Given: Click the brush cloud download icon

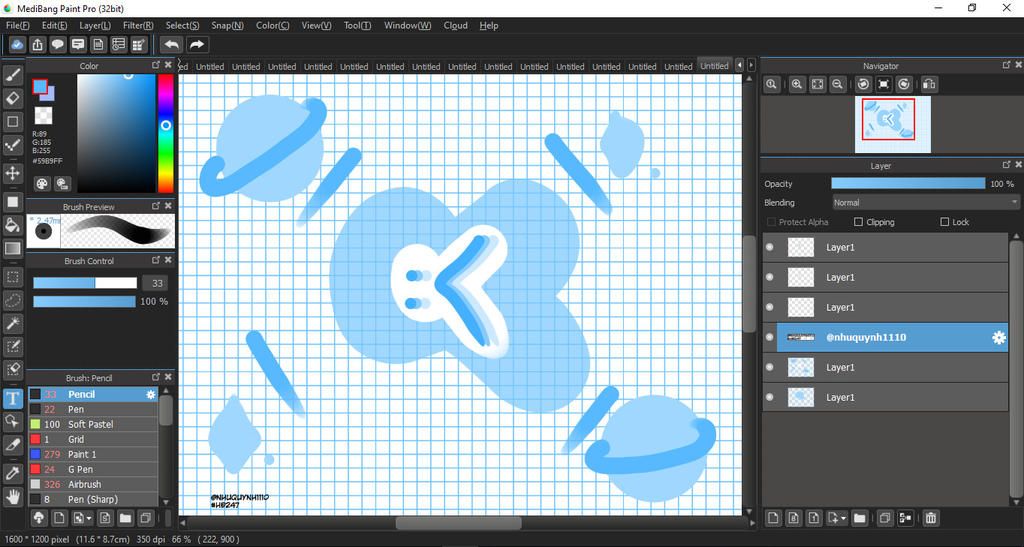Looking at the screenshot, I should [39, 518].
